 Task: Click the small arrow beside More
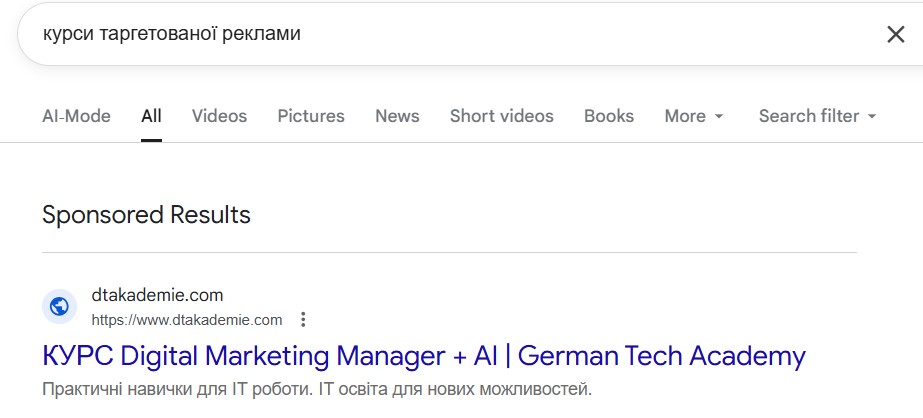click(x=719, y=117)
